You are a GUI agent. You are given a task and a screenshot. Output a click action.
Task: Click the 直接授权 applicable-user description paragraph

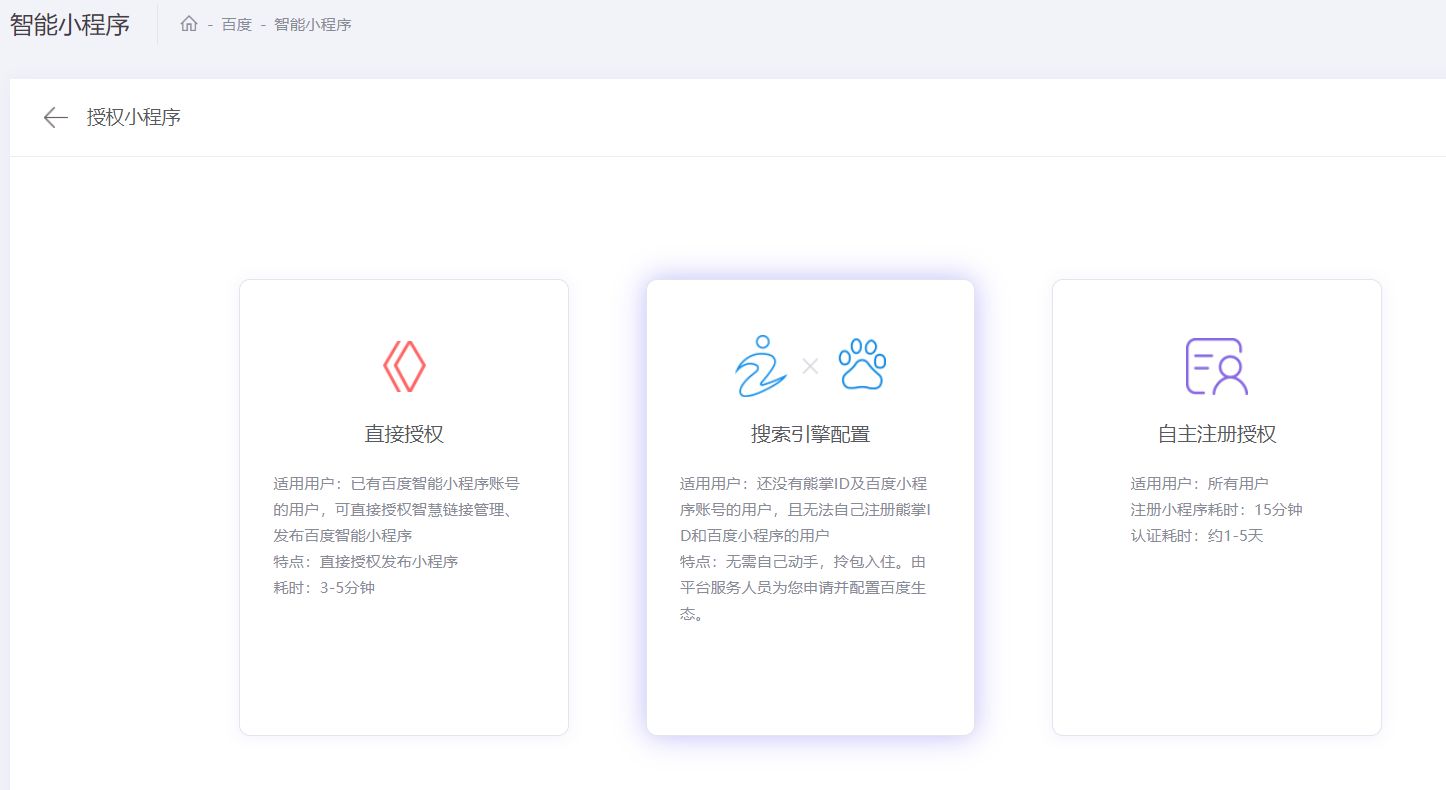397,510
